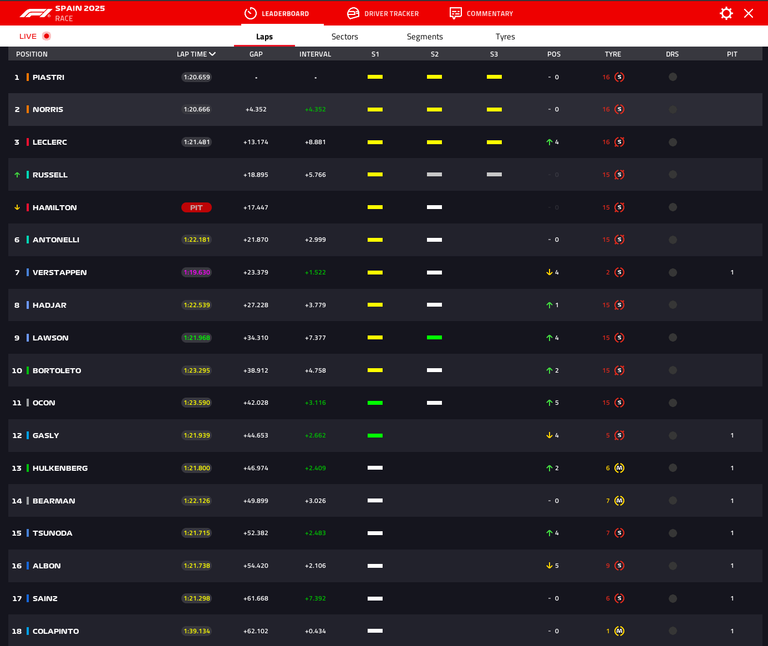The width and height of the screenshot is (768, 646).
Task: Click the helmet icon beside Driver Tracker
Action: tap(353, 13)
